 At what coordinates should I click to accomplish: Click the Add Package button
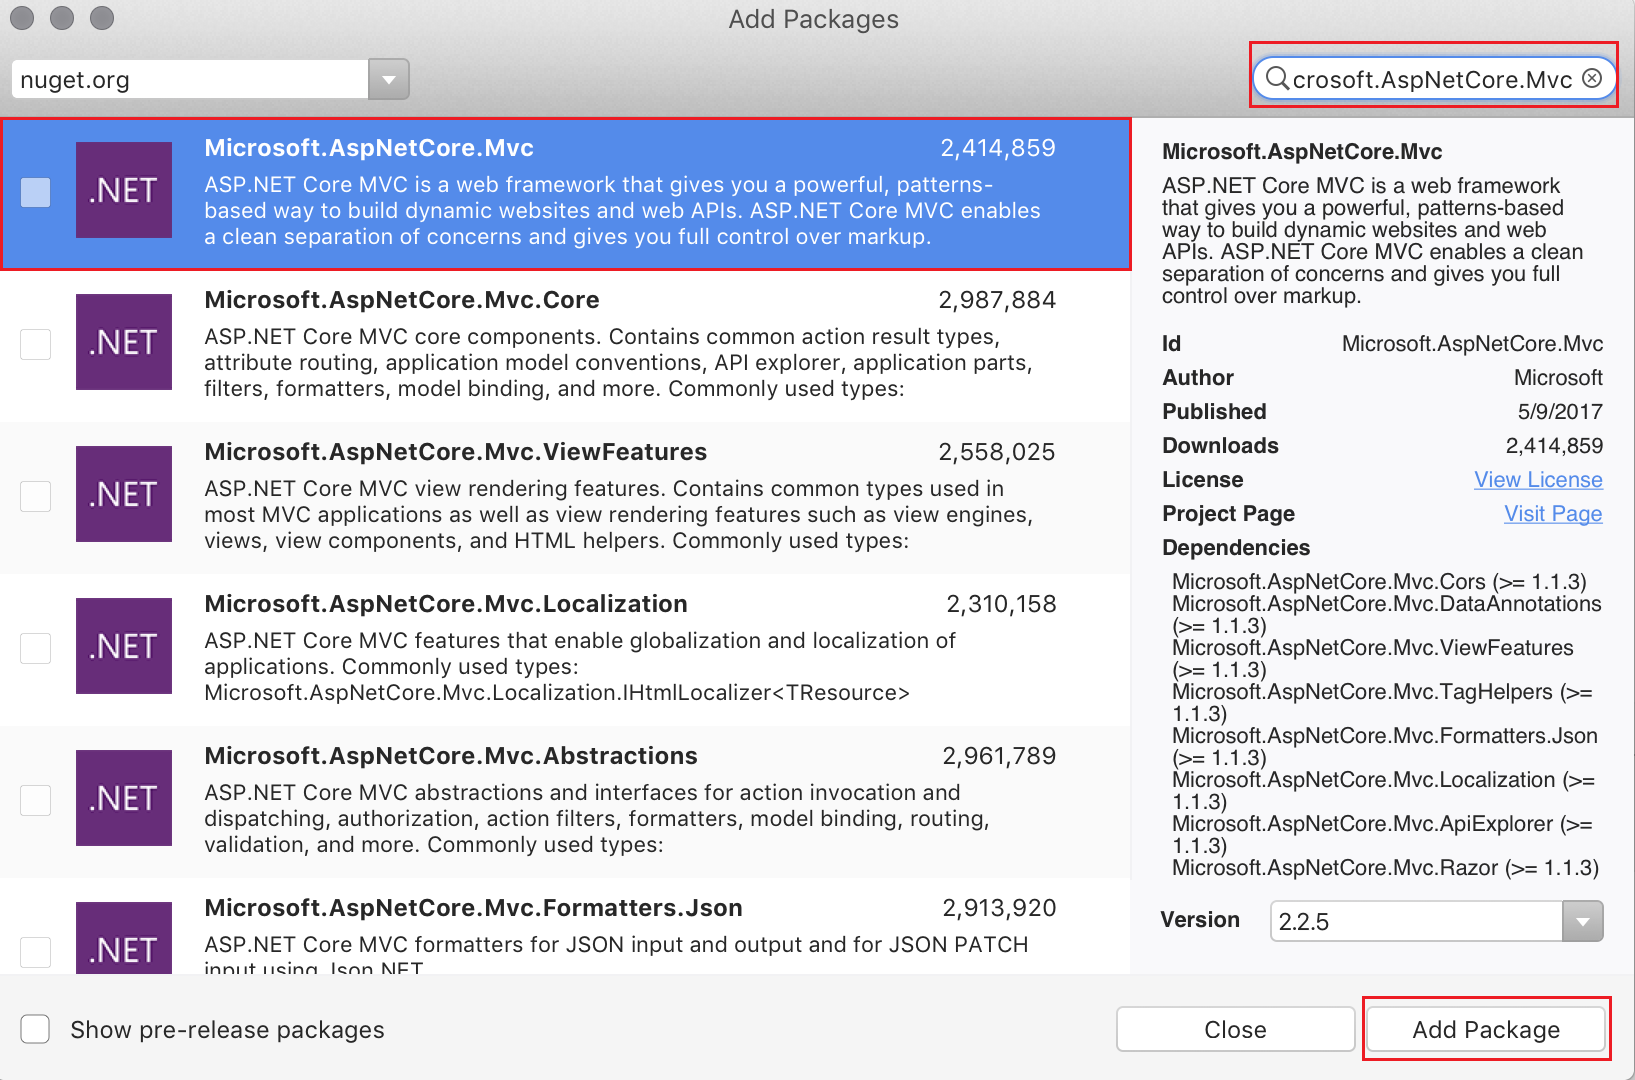[x=1486, y=1029]
